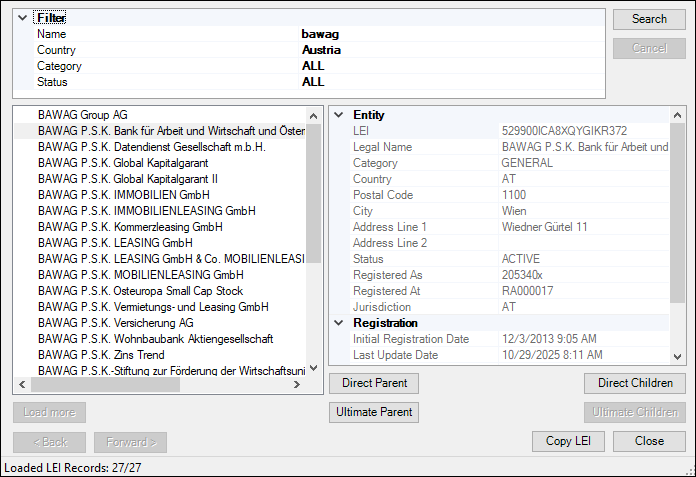Viewport: 696px width, 477px height.
Task: Collapse the Registration section chevron
Action: tap(339, 323)
